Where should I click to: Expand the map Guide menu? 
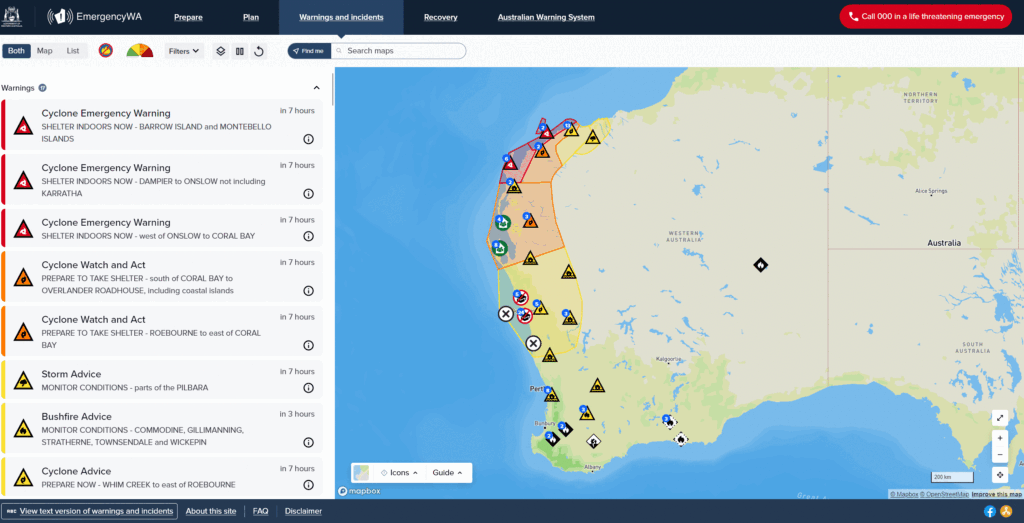coord(447,473)
